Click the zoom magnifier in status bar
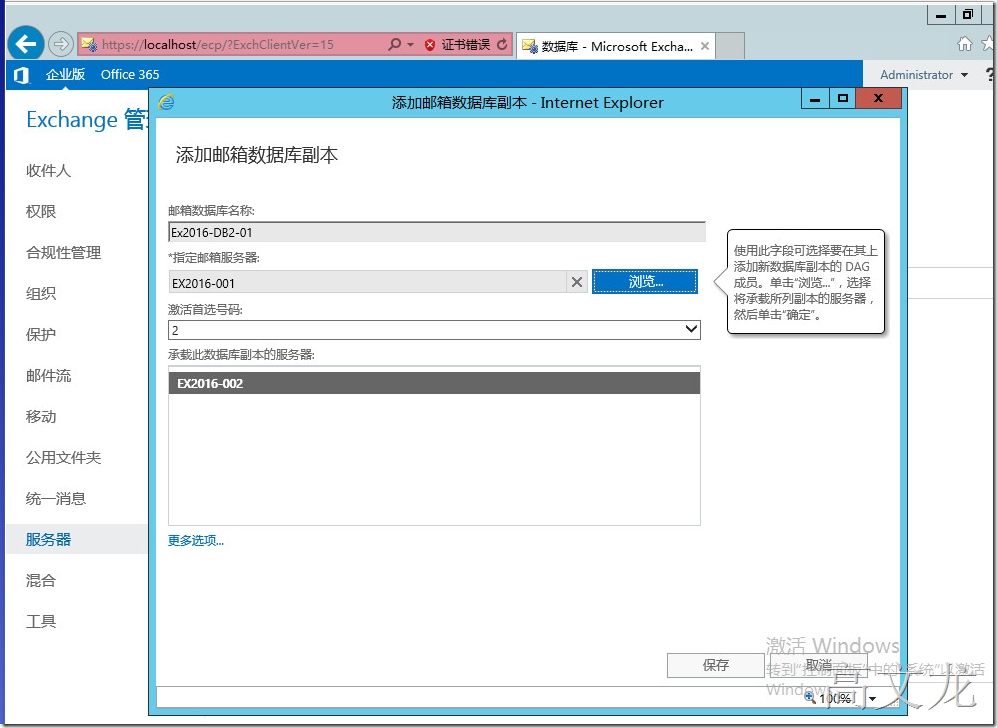The image size is (997, 728). pyautogui.click(x=810, y=697)
